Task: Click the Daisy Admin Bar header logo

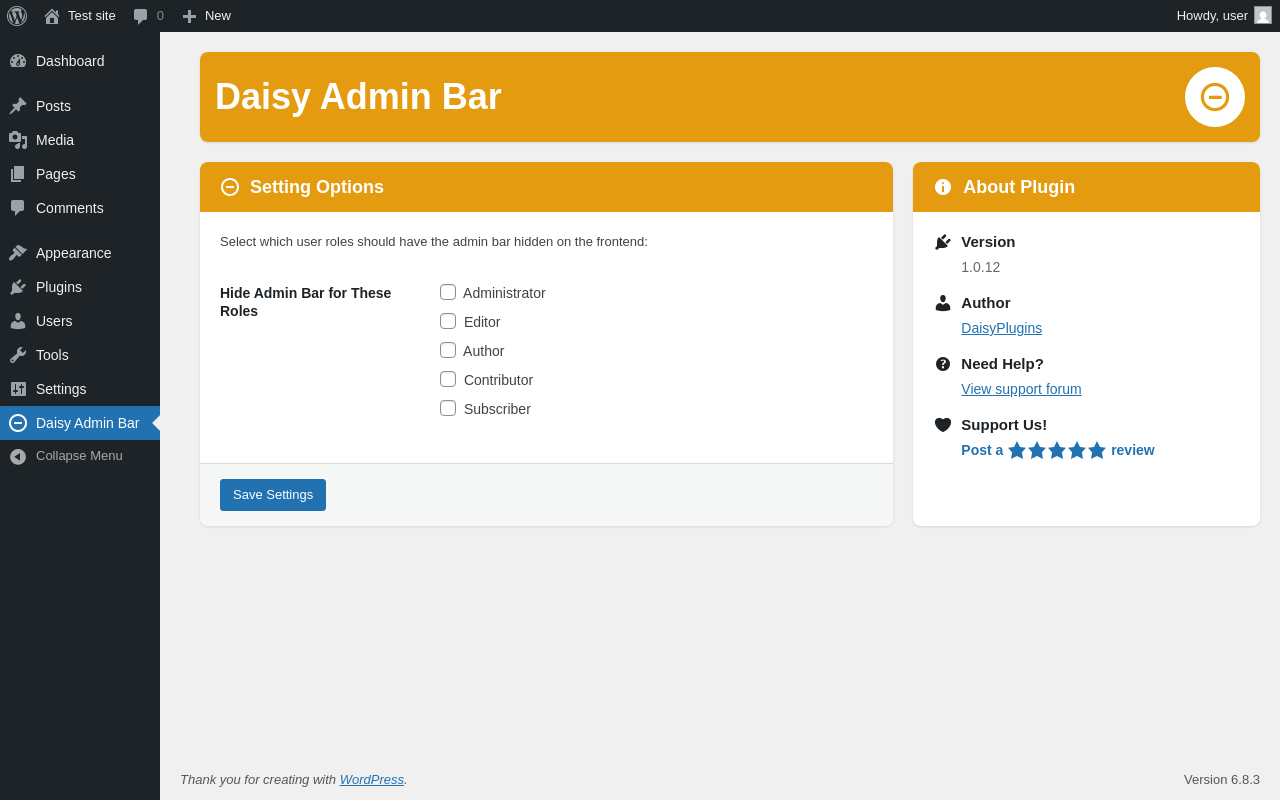Action: click(1214, 97)
